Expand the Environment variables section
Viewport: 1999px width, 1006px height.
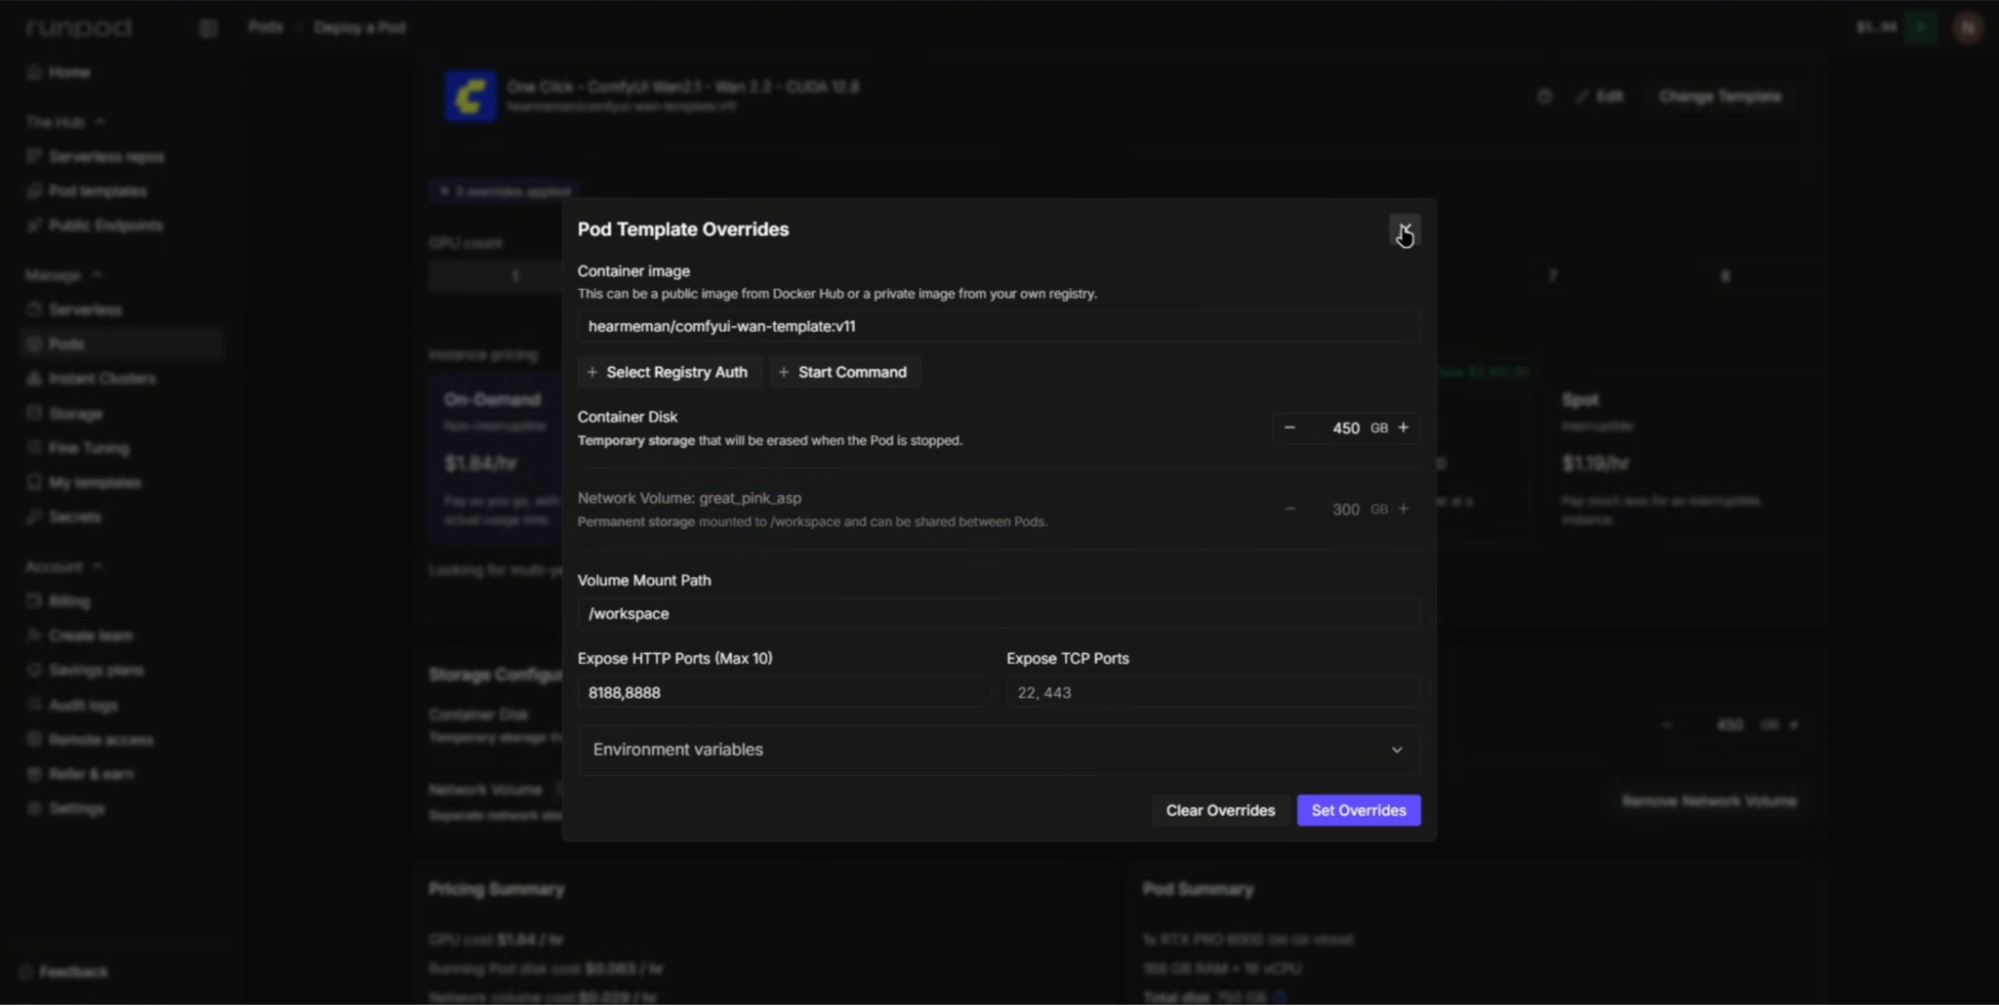pyautogui.click(x=998, y=750)
